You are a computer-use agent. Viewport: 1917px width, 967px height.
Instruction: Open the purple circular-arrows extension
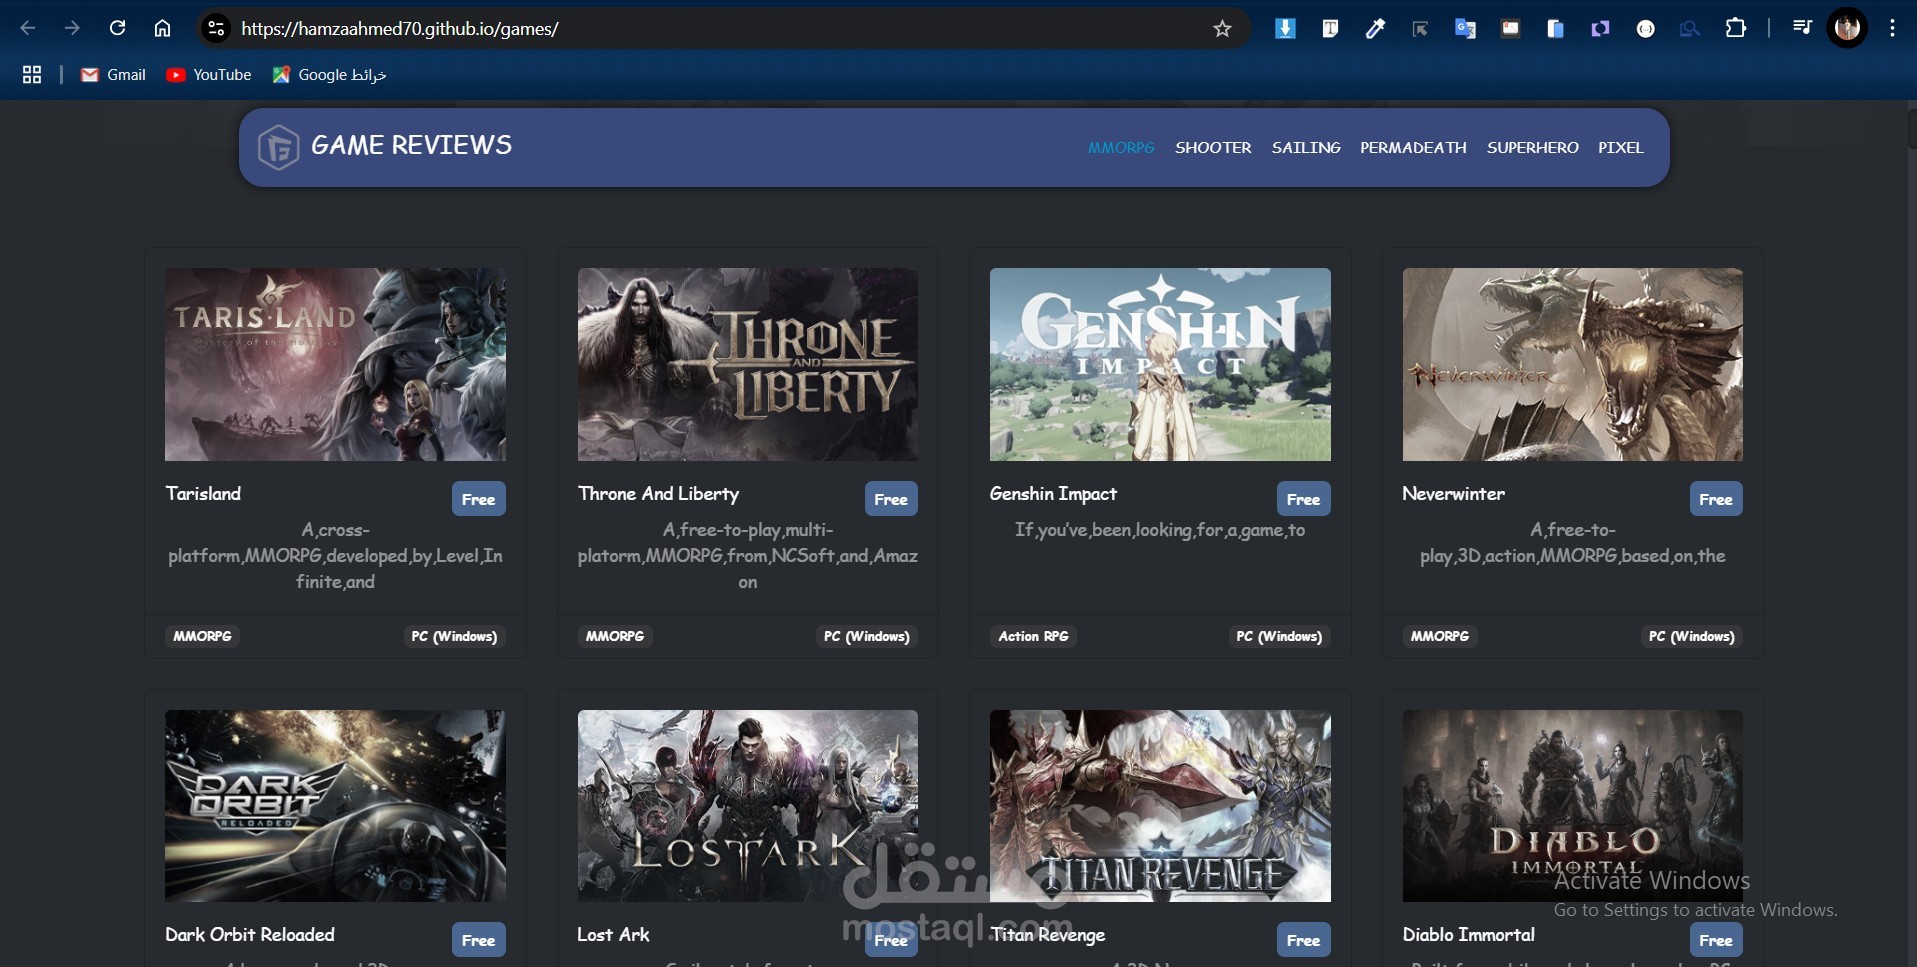(1600, 29)
